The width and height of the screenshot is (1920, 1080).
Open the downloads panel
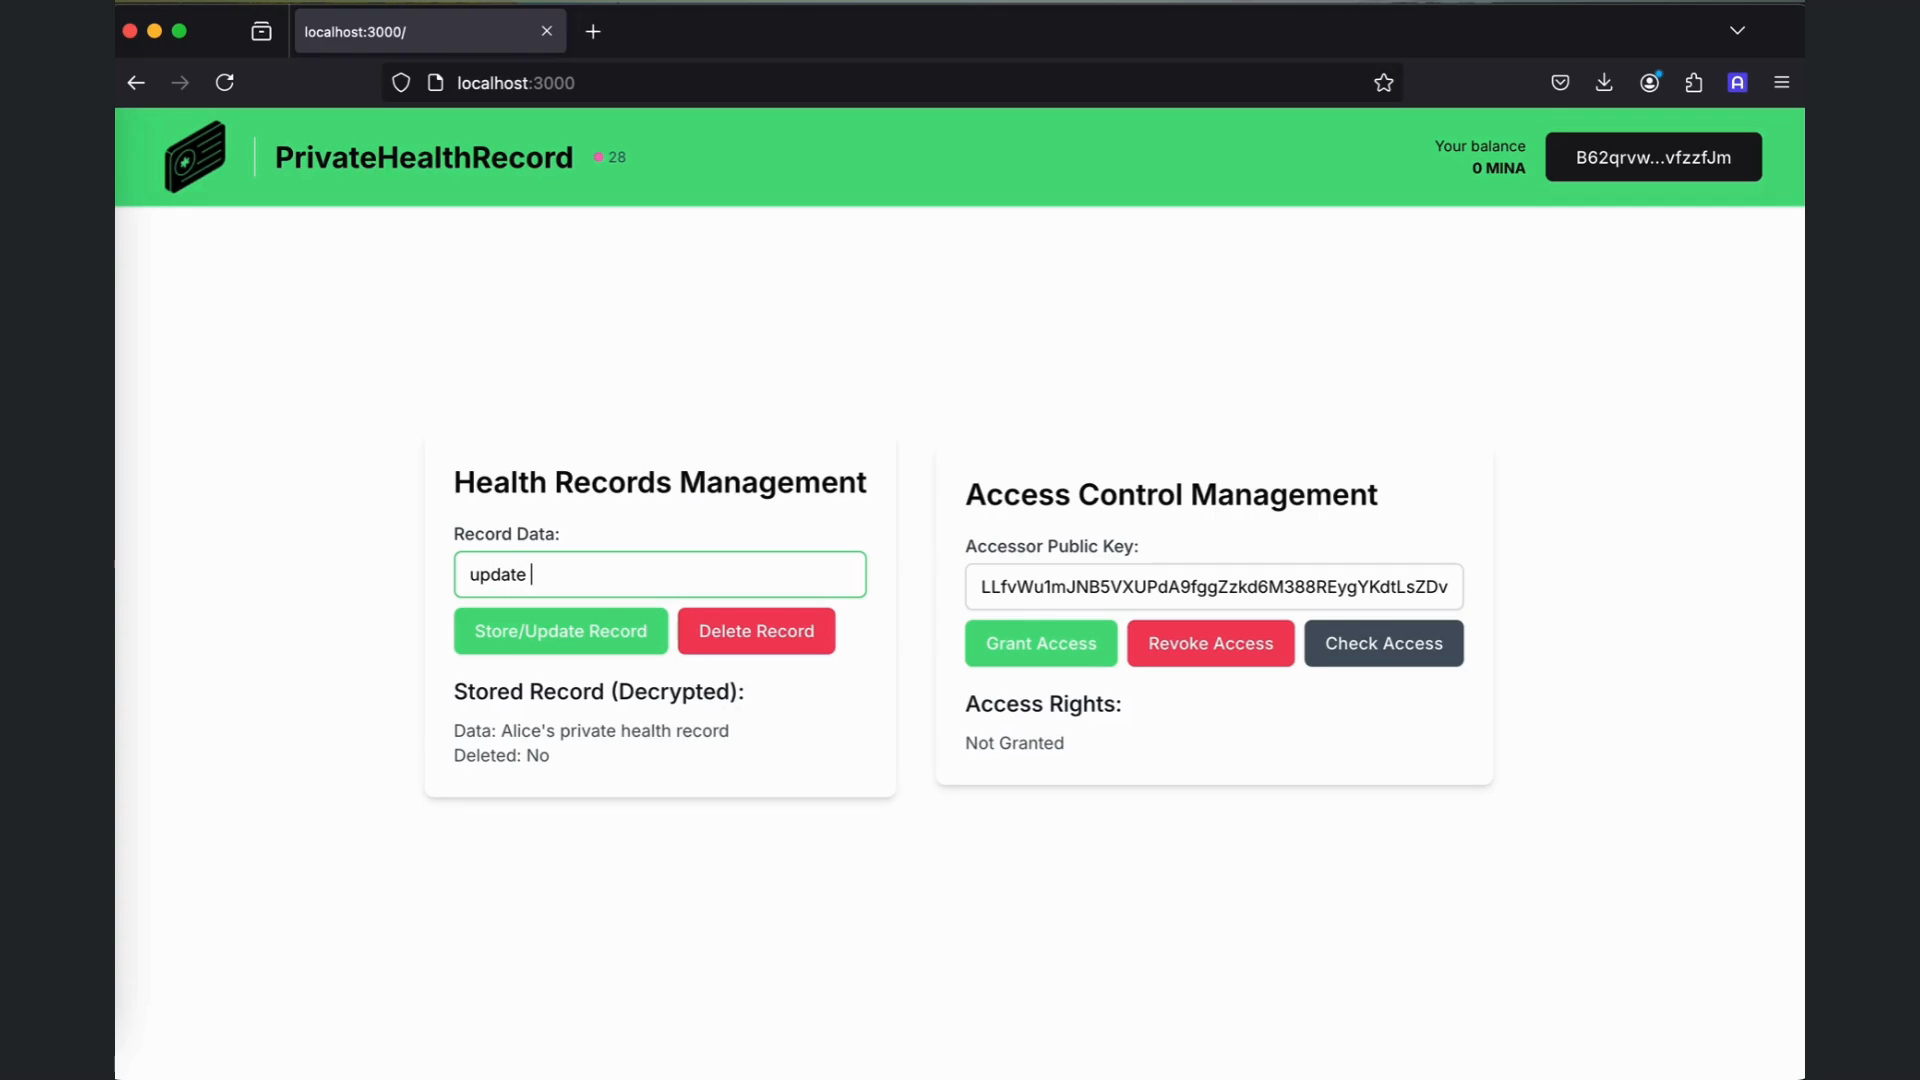pos(1604,83)
